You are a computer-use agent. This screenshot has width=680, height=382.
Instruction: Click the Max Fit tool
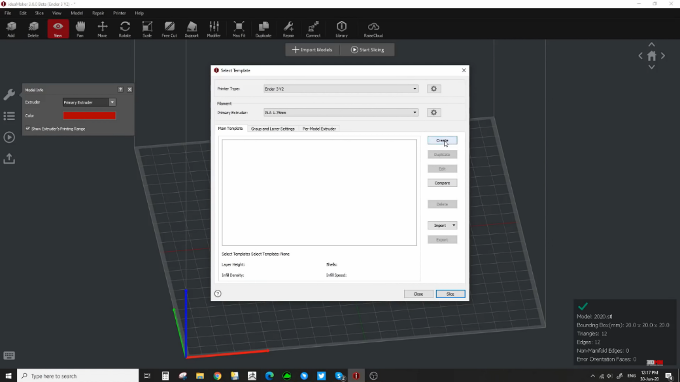click(x=239, y=29)
